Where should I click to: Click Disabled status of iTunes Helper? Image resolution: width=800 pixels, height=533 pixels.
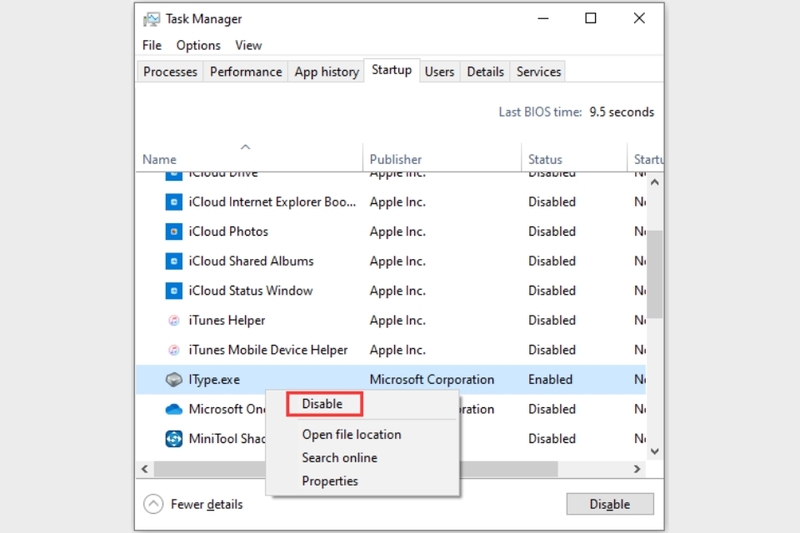click(552, 320)
